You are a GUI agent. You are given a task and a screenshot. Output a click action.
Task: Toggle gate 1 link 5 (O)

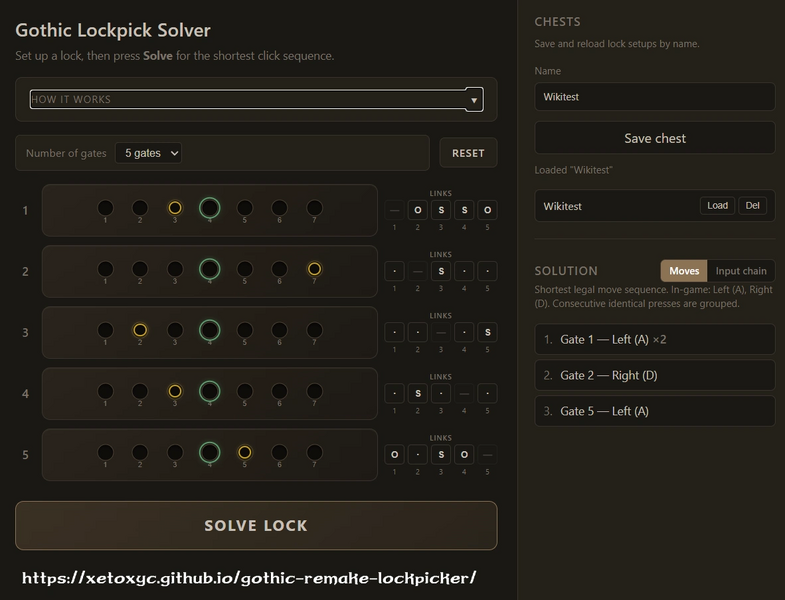point(488,210)
